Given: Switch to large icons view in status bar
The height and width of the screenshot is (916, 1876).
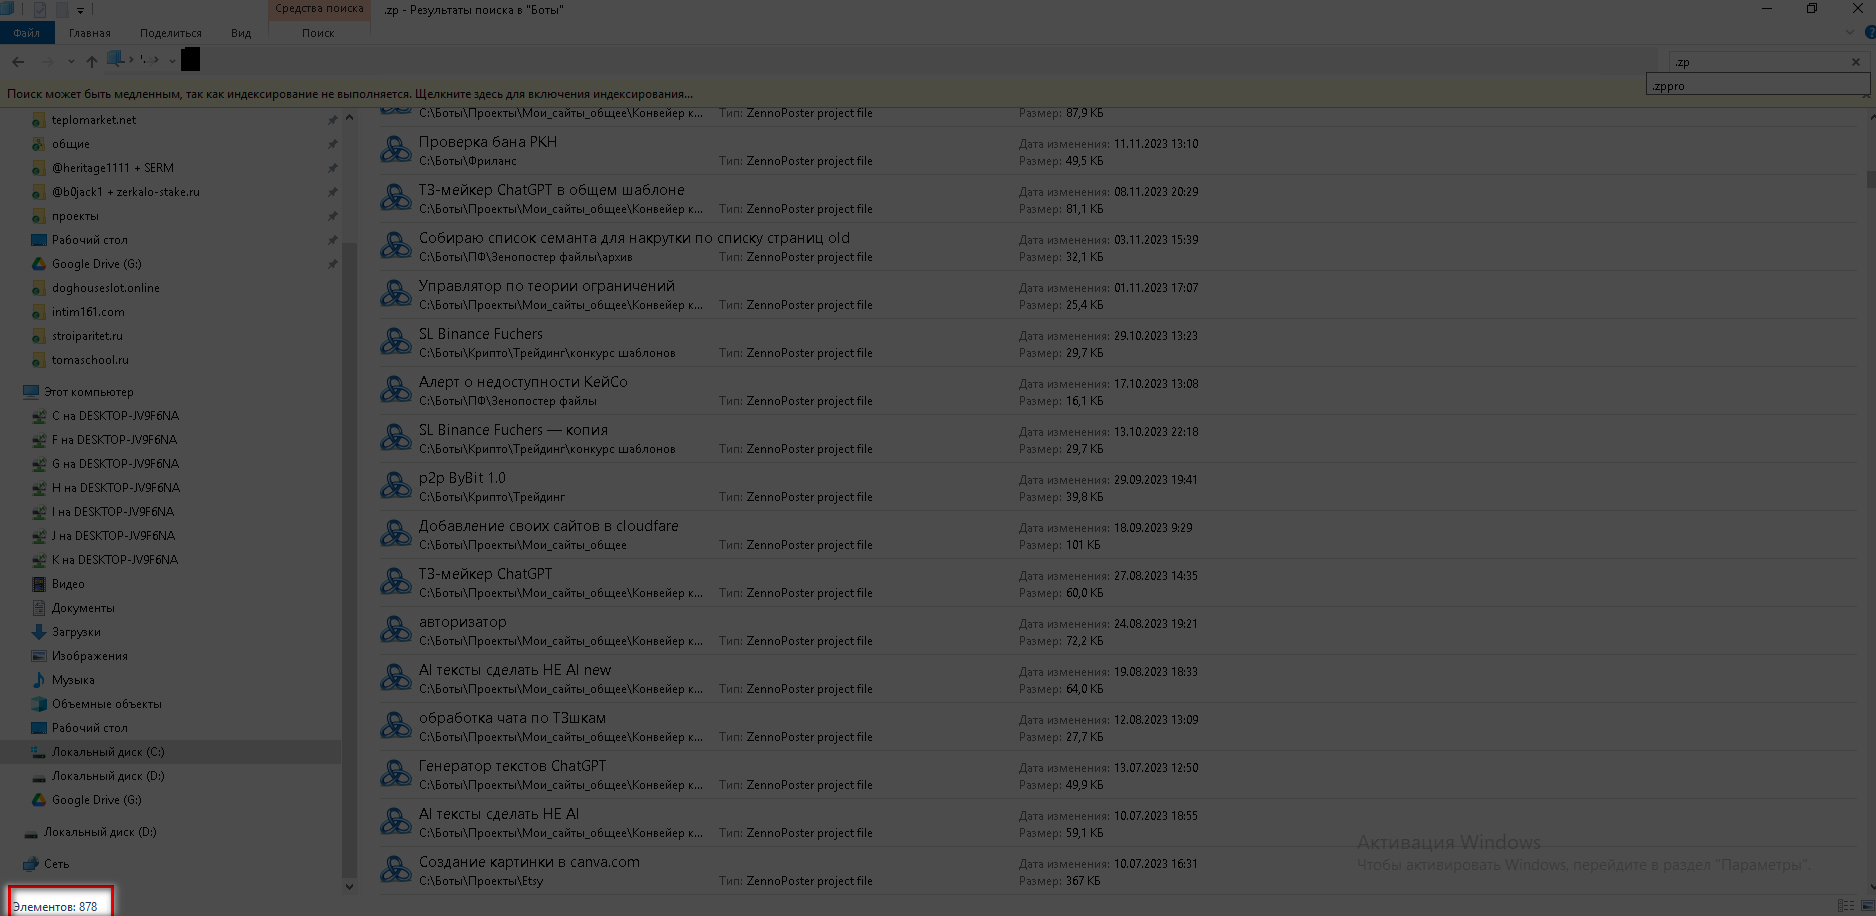Looking at the screenshot, I should point(1866,906).
